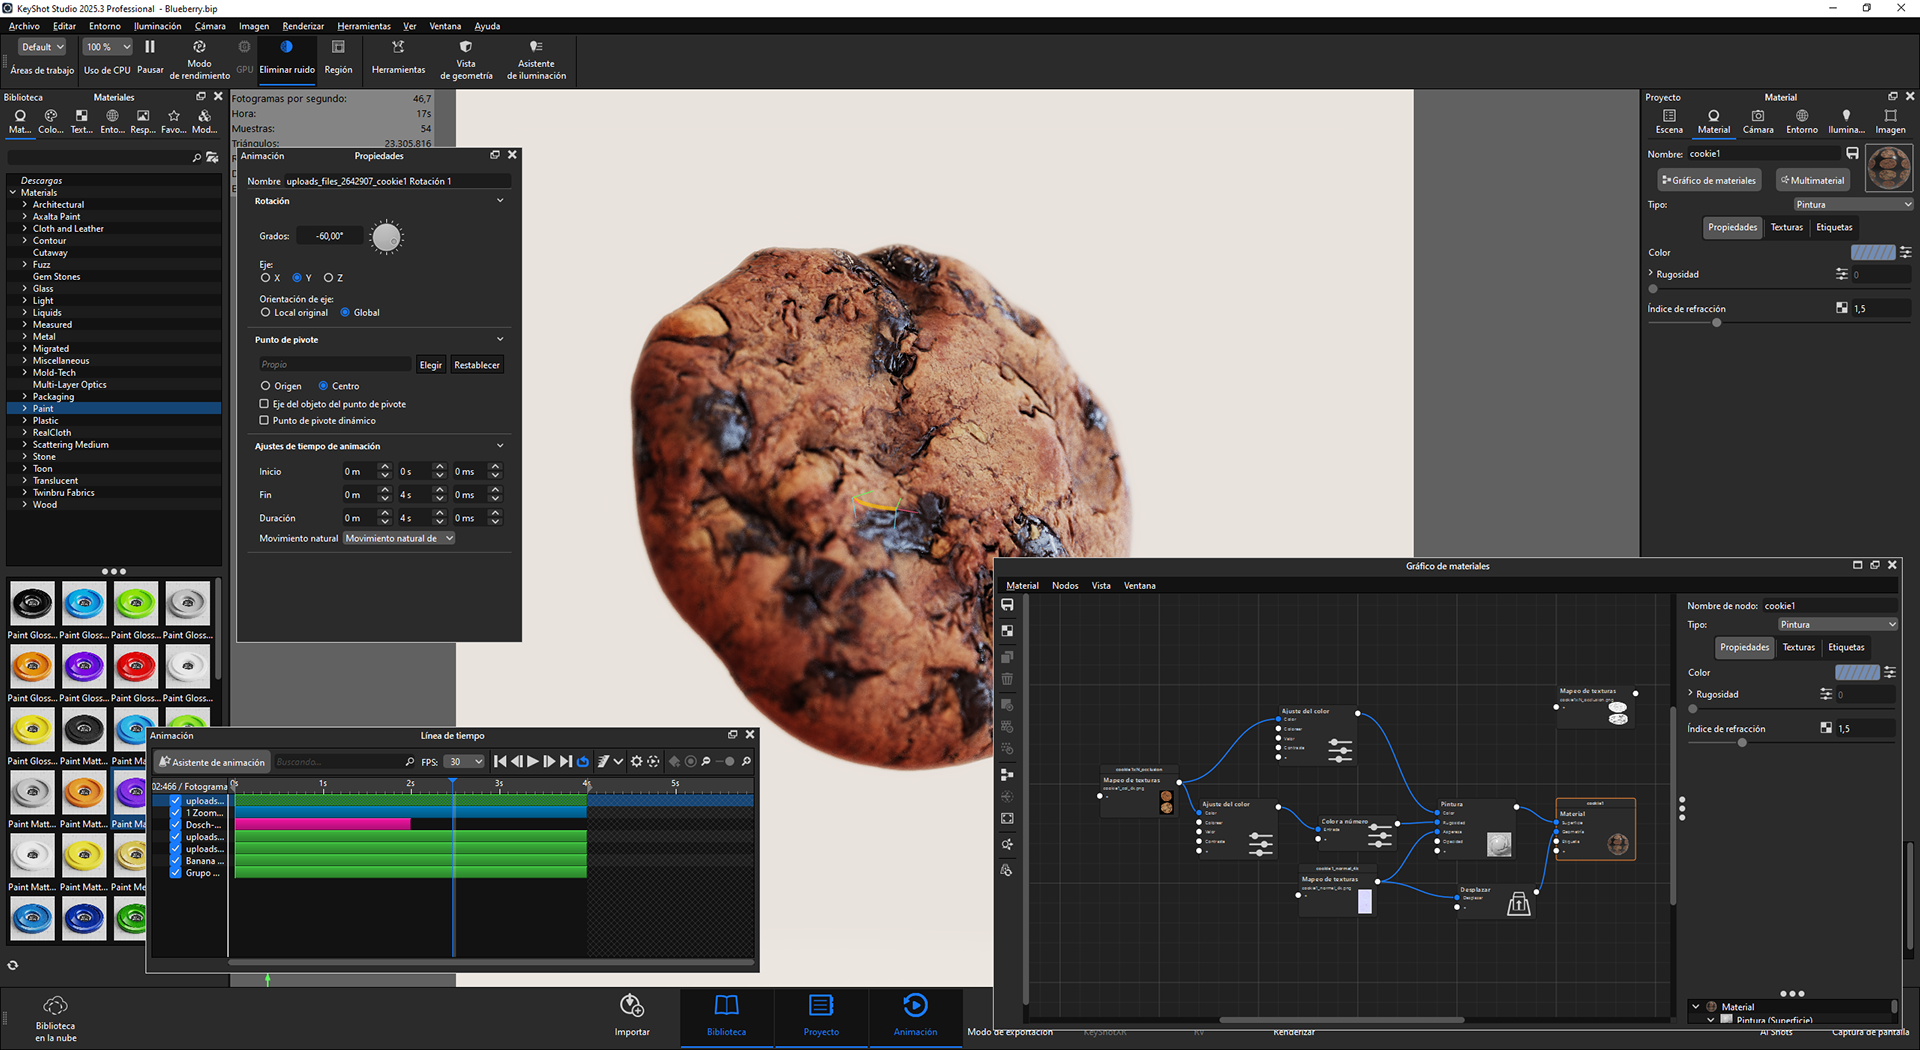Image resolution: width=1920 pixels, height=1050 pixels.
Task: Open the Movimiento natural dropdown
Action: coord(399,539)
